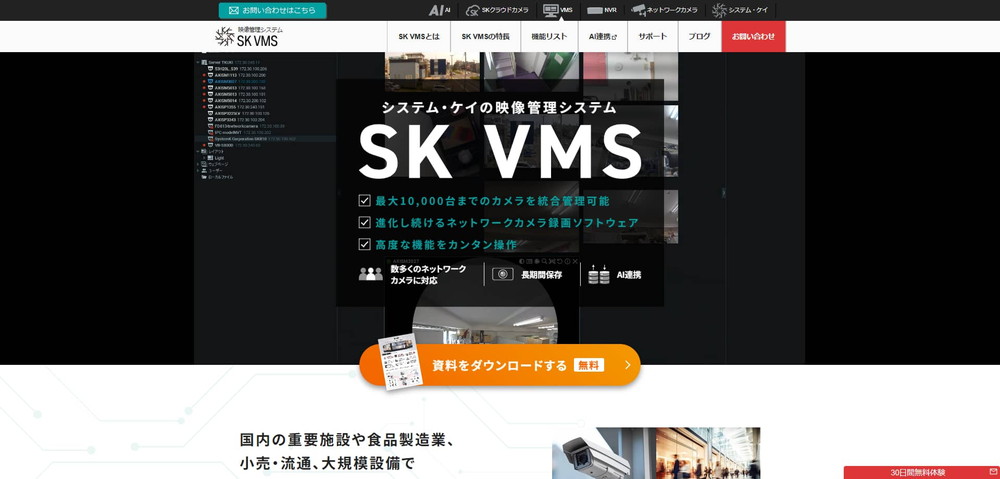The image size is (1000, 479).
Task: Click the red お問い合わせ navigation button
Action: [754, 36]
